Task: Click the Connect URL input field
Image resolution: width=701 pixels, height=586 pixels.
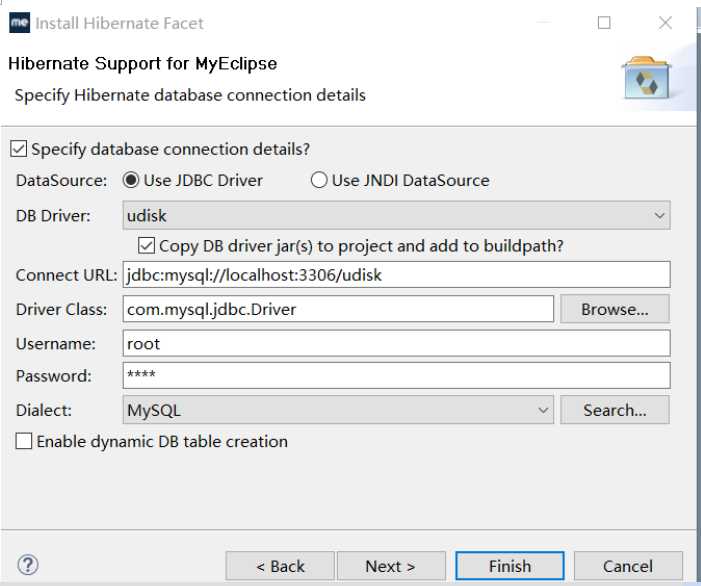Action: [x=396, y=274]
